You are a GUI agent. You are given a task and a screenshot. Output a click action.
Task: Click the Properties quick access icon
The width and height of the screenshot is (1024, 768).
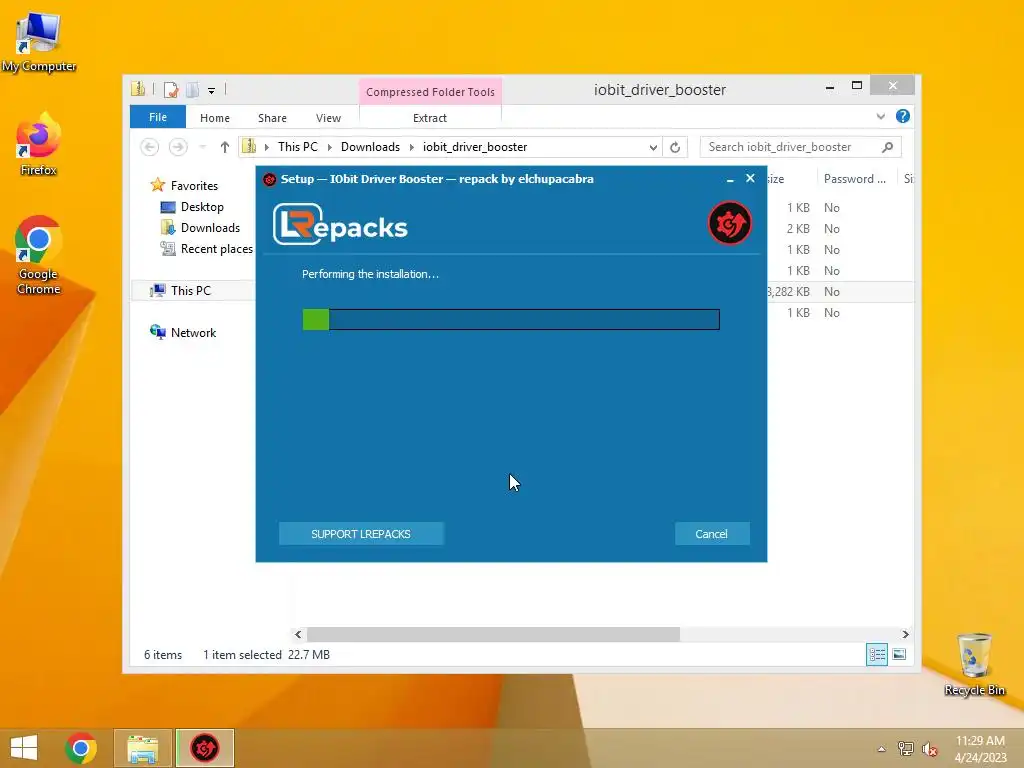[x=171, y=89]
